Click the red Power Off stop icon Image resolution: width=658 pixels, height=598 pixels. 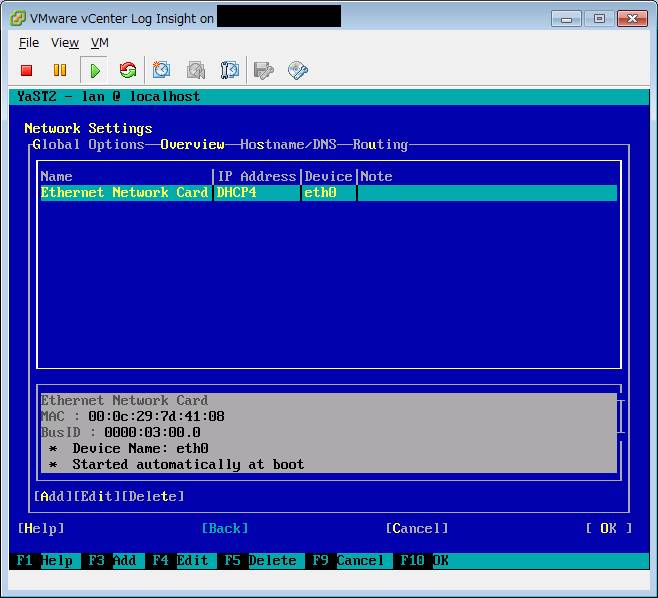pyautogui.click(x=26, y=70)
